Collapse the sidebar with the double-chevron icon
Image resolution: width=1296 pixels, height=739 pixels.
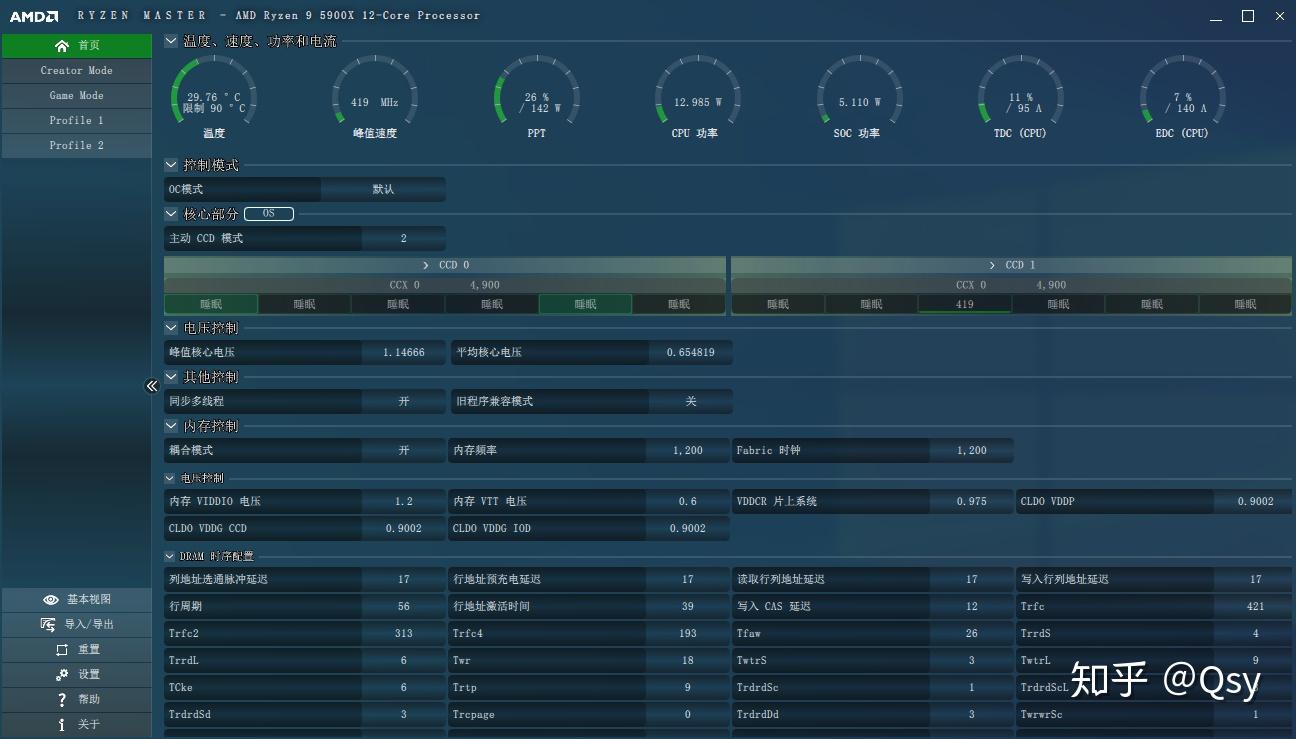coord(152,386)
